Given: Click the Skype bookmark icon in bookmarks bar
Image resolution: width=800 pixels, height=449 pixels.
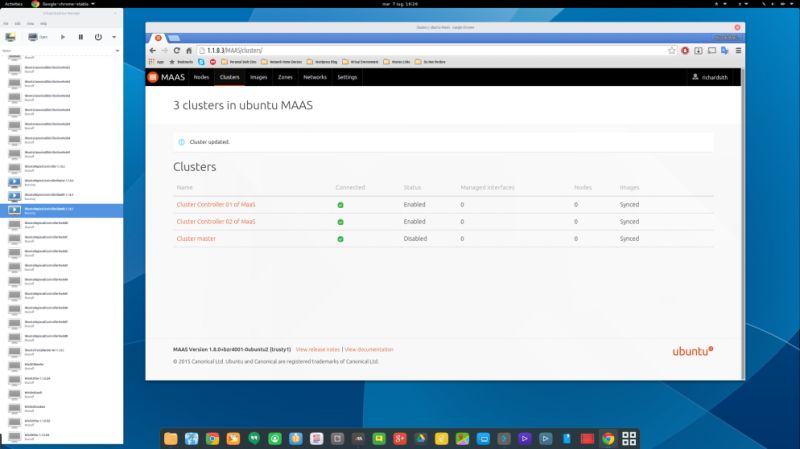Looking at the screenshot, I should tap(201, 62).
